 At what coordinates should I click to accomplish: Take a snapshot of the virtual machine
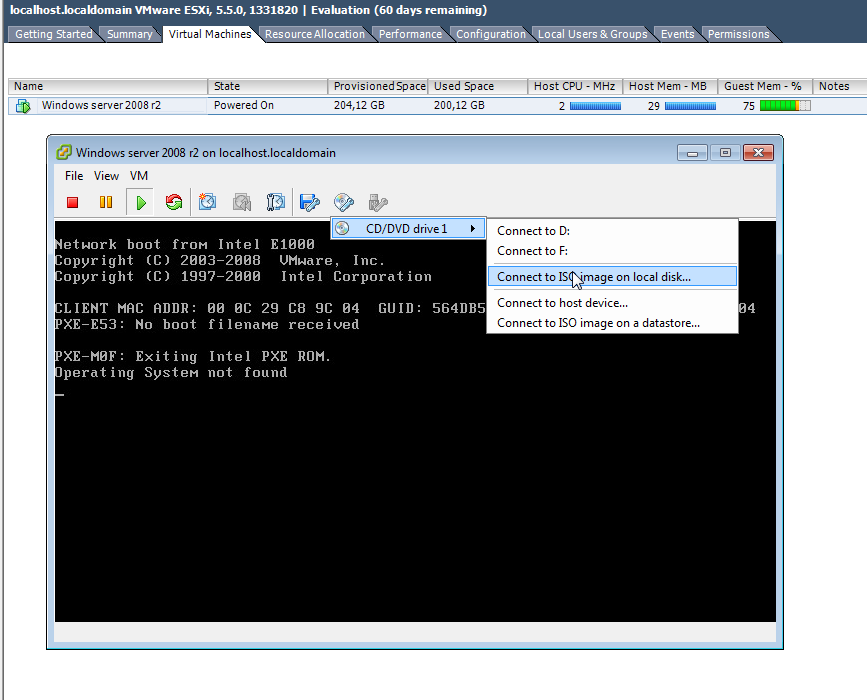point(207,202)
